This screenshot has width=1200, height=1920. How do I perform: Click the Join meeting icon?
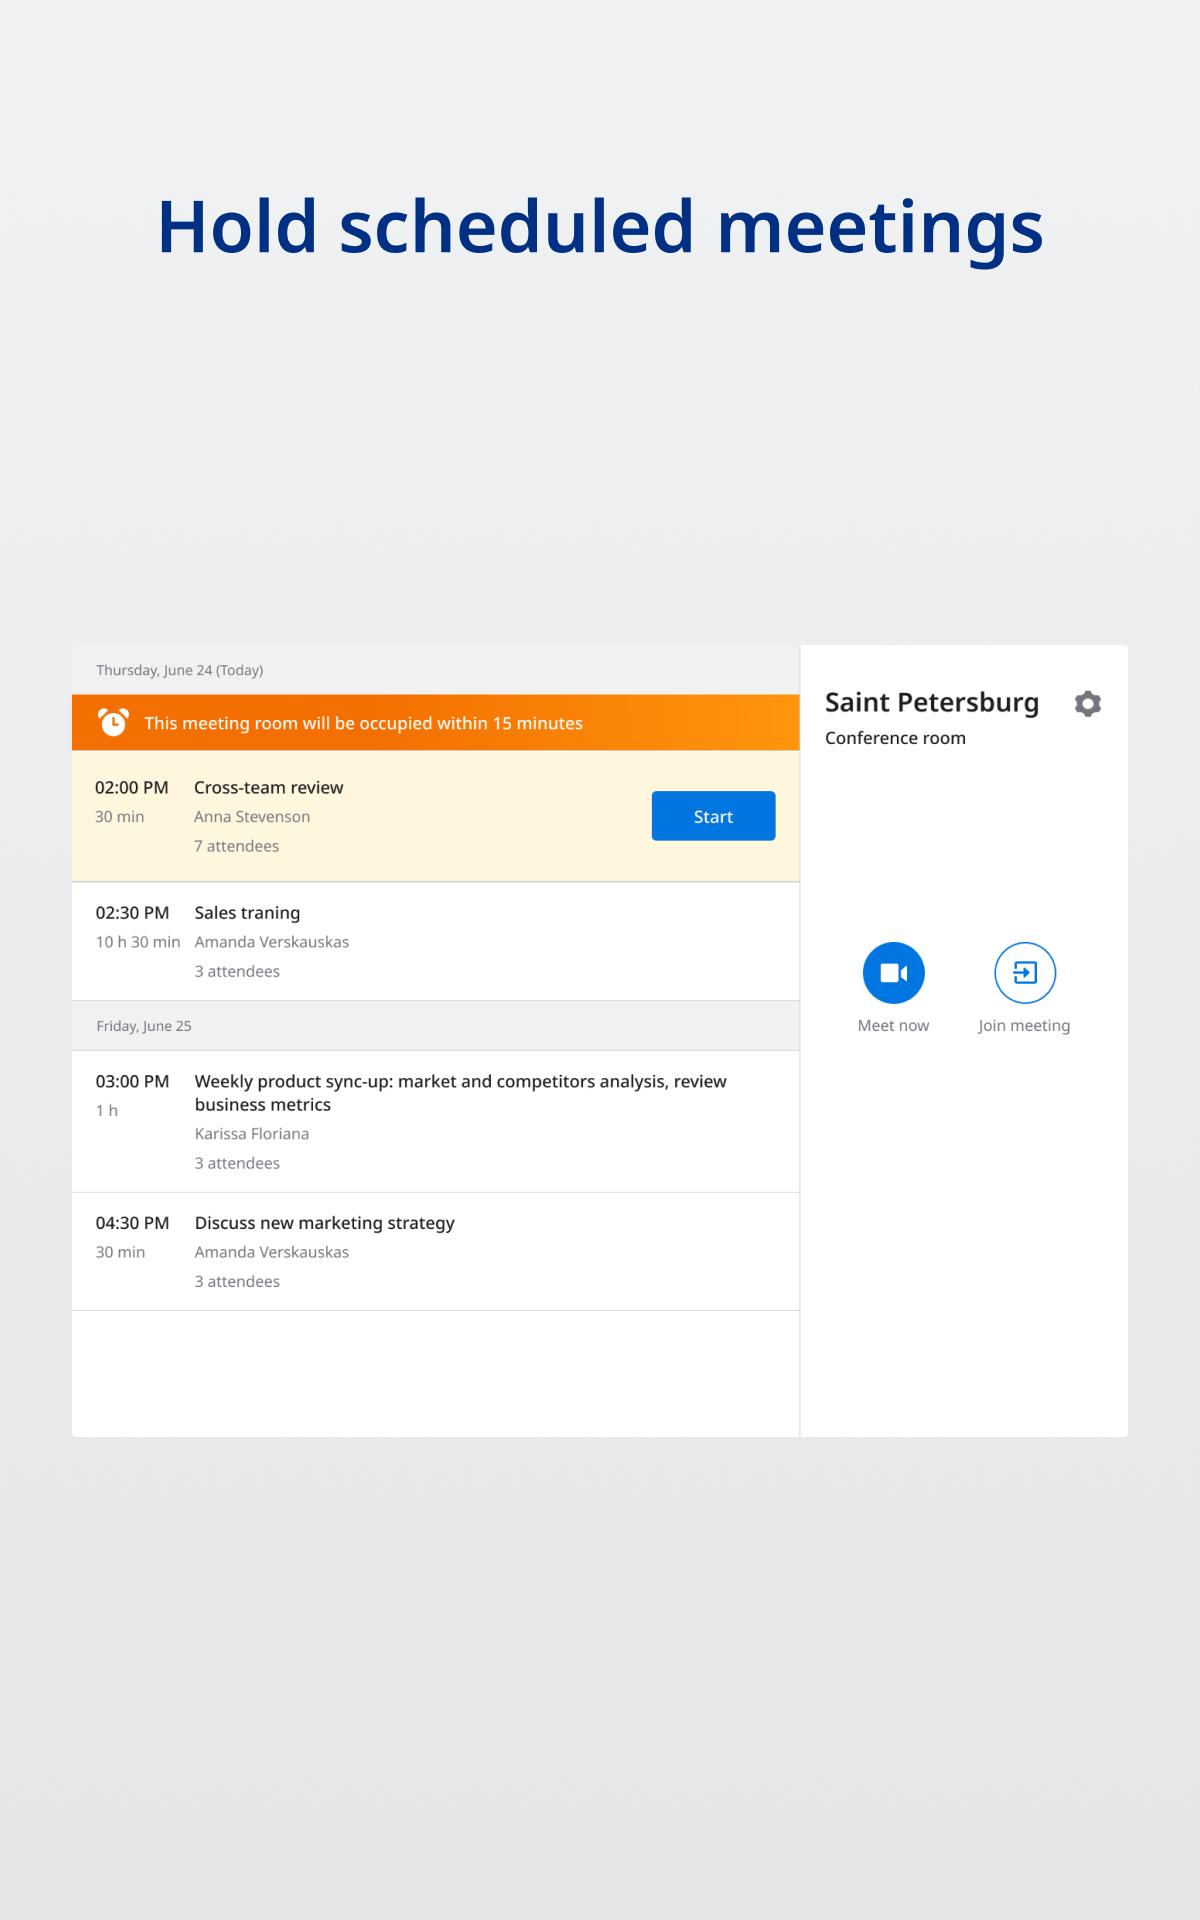tap(1025, 973)
